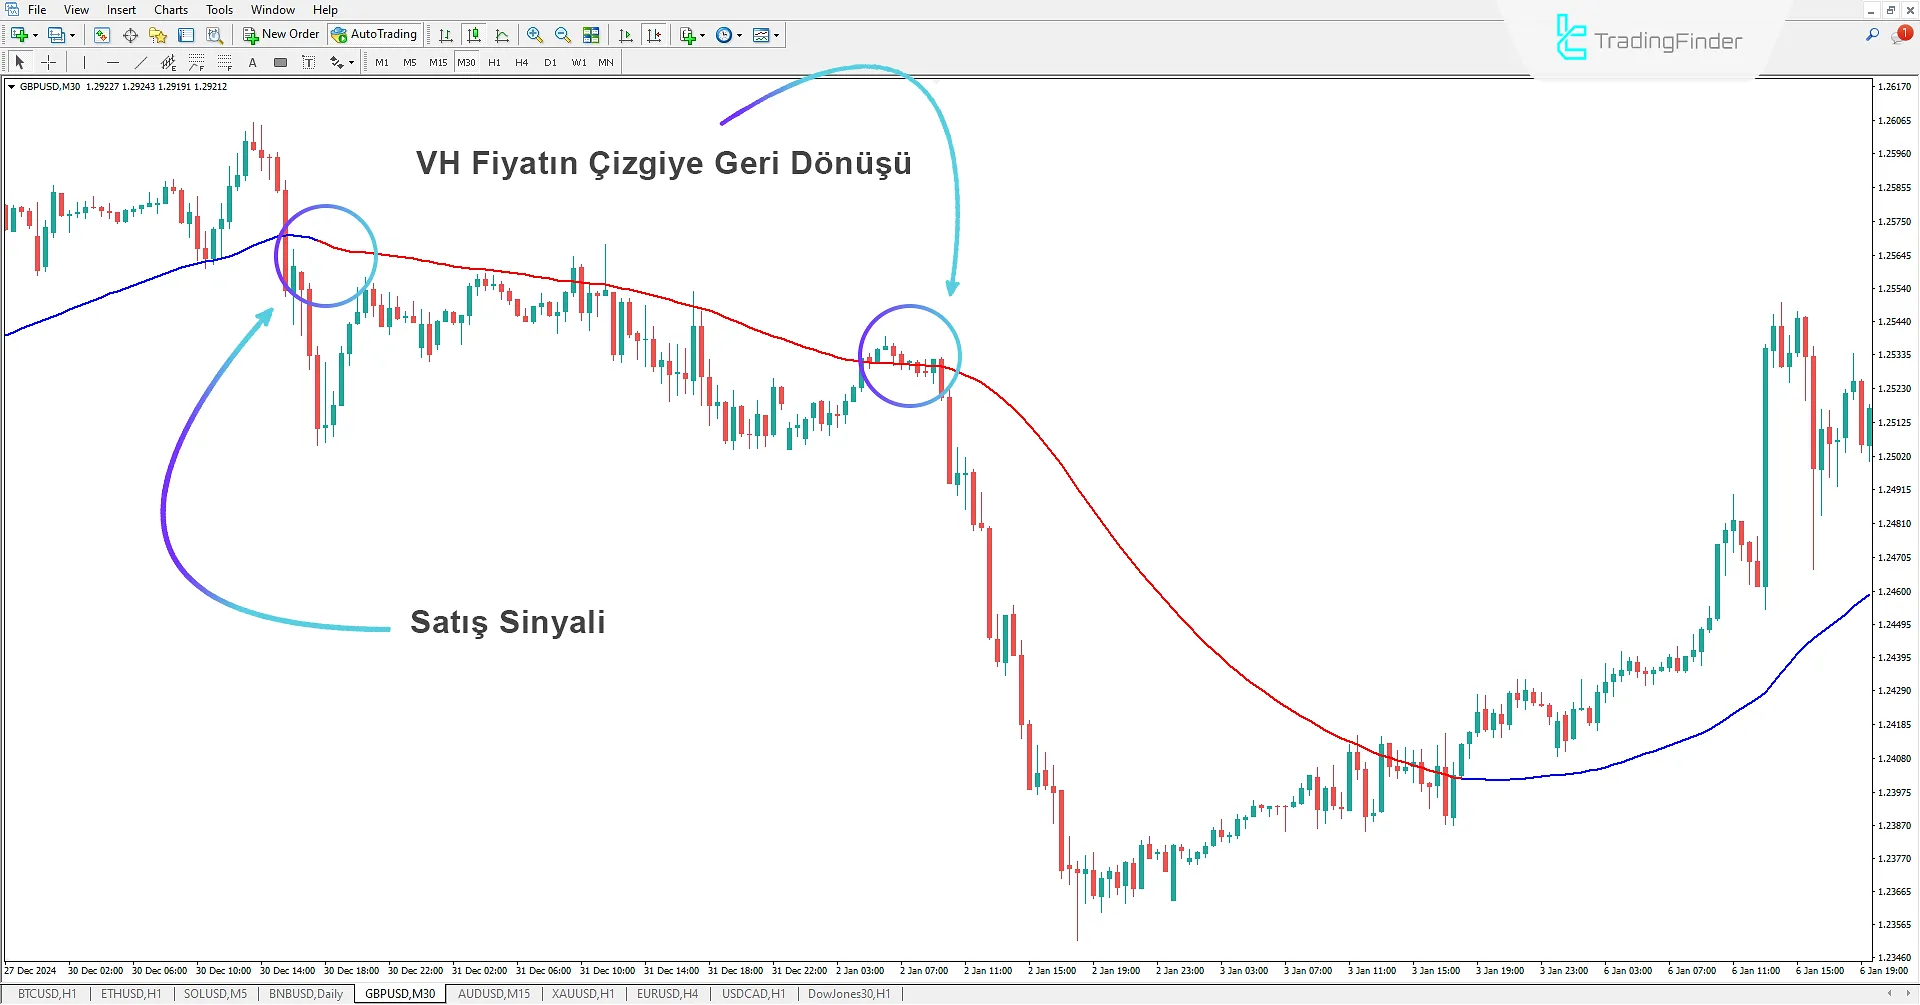The image size is (1920, 1005).
Task: Toggle the chart shift button
Action: click(x=654, y=35)
